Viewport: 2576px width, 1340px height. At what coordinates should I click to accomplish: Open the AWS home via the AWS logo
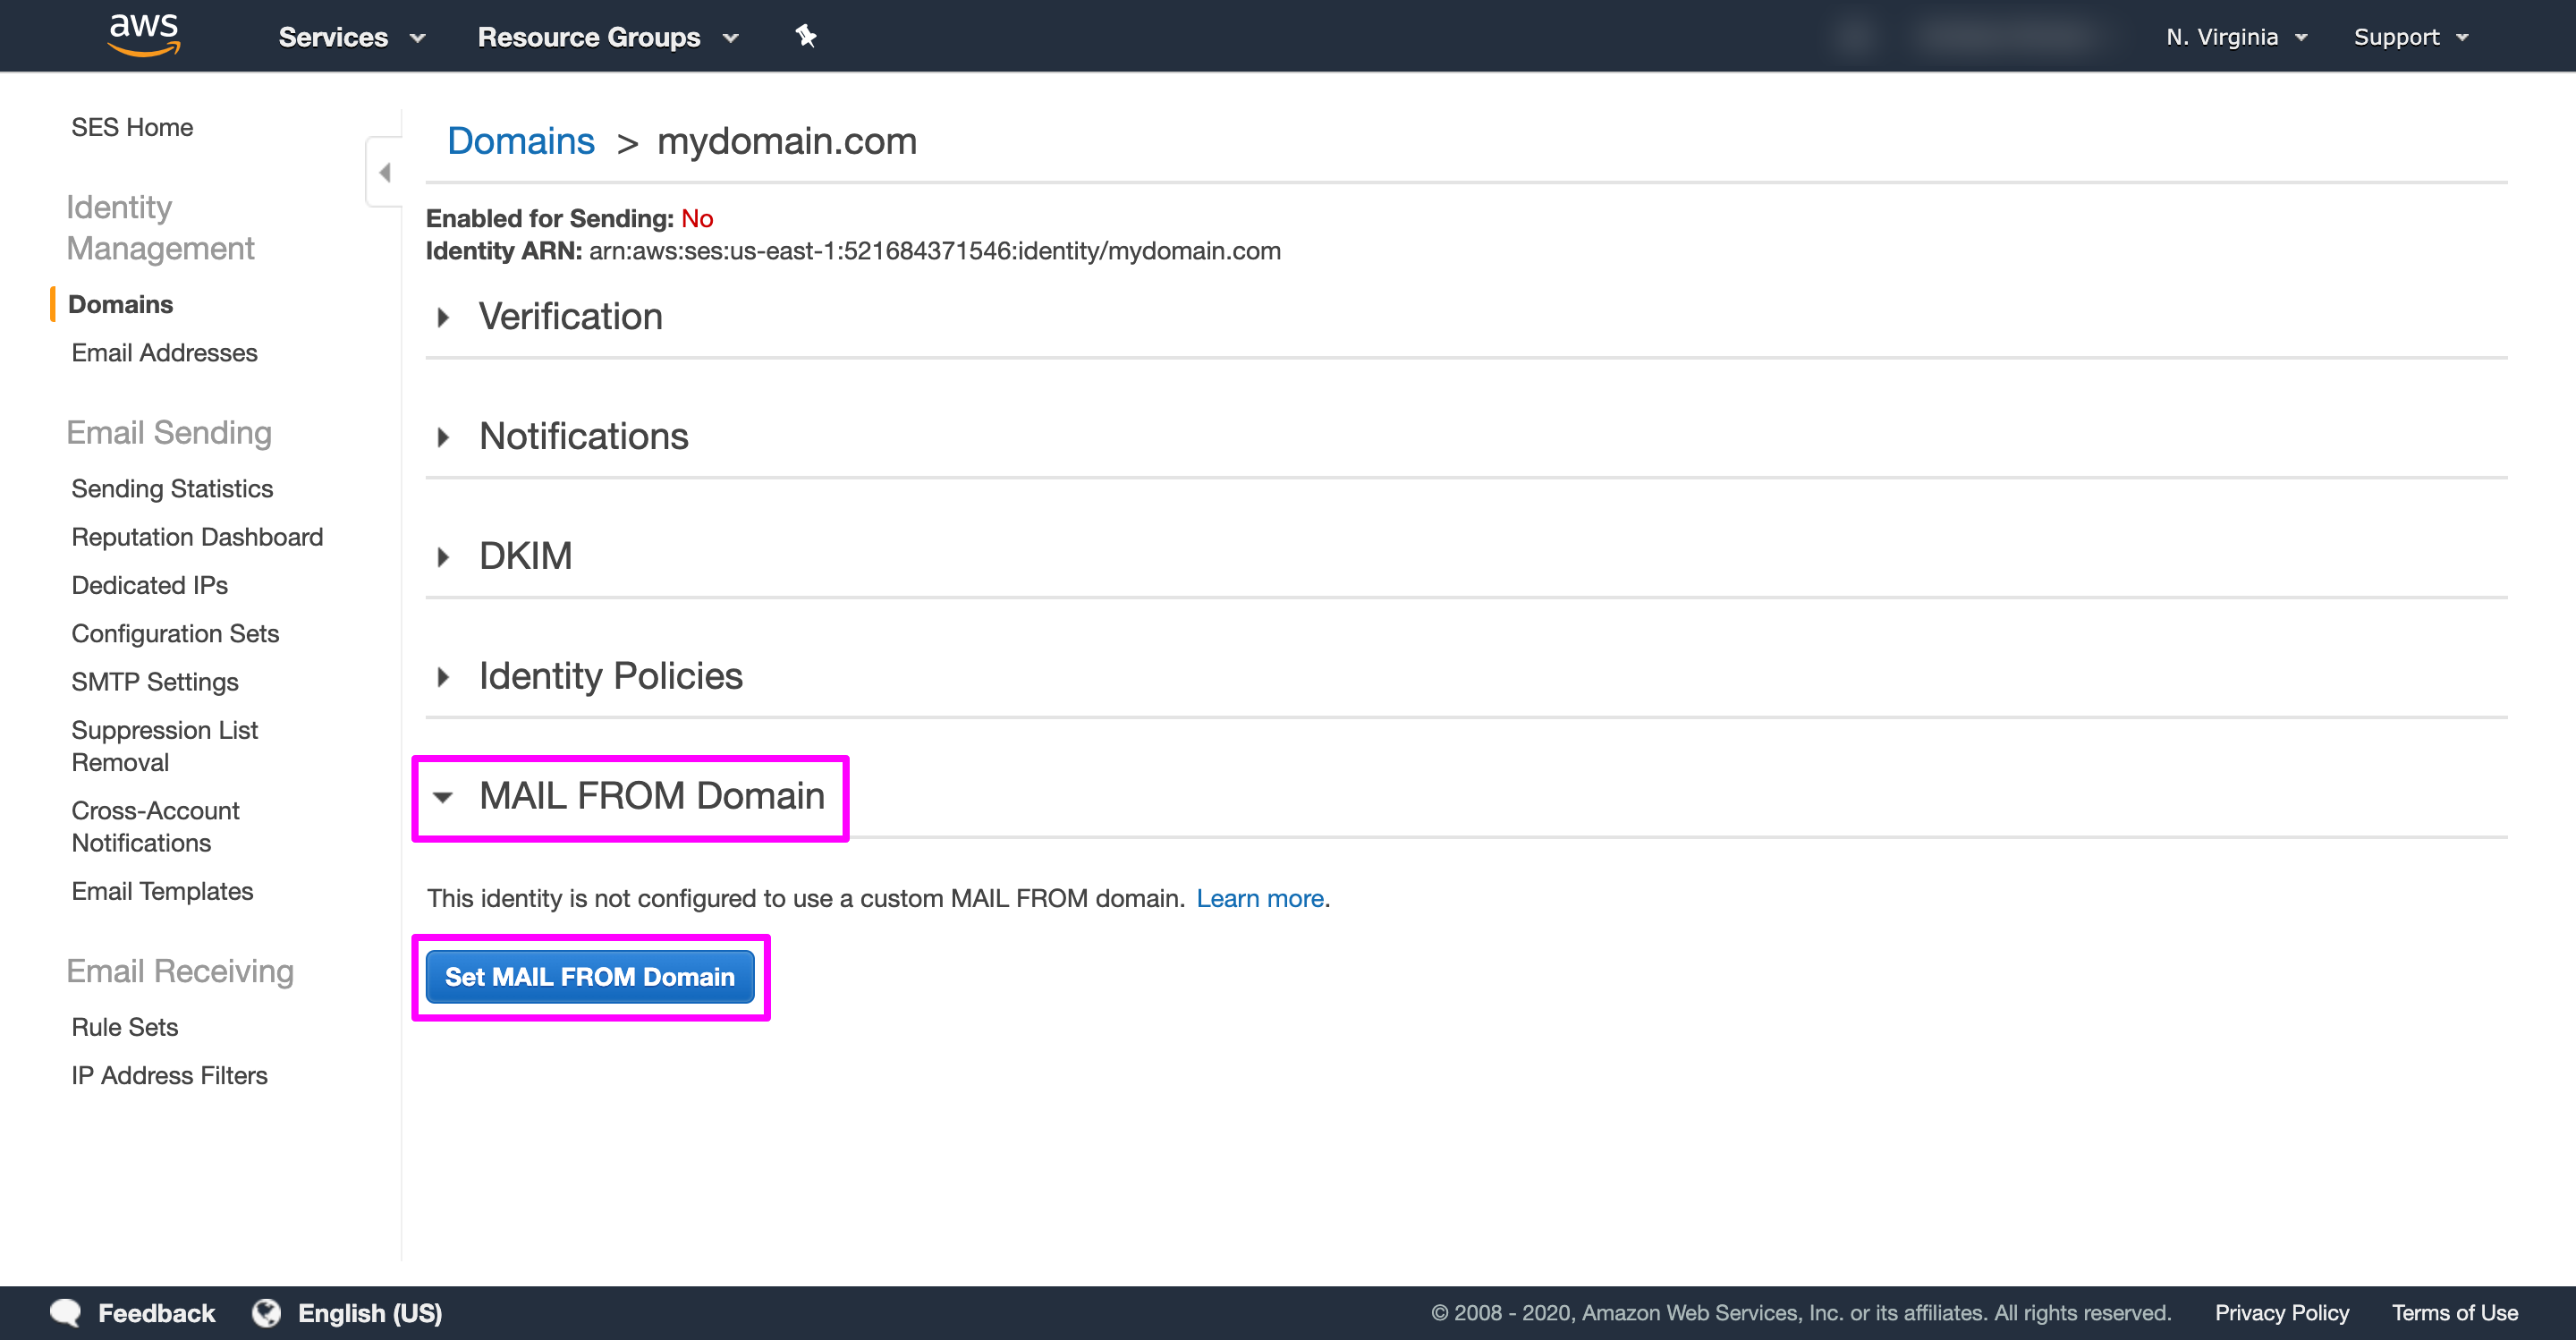[143, 35]
